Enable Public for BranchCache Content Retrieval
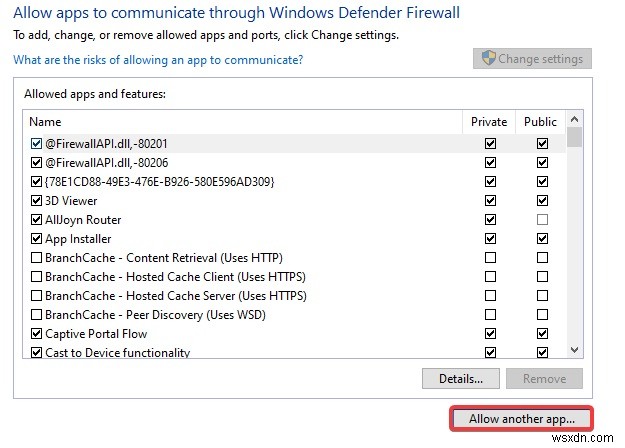 (542, 258)
